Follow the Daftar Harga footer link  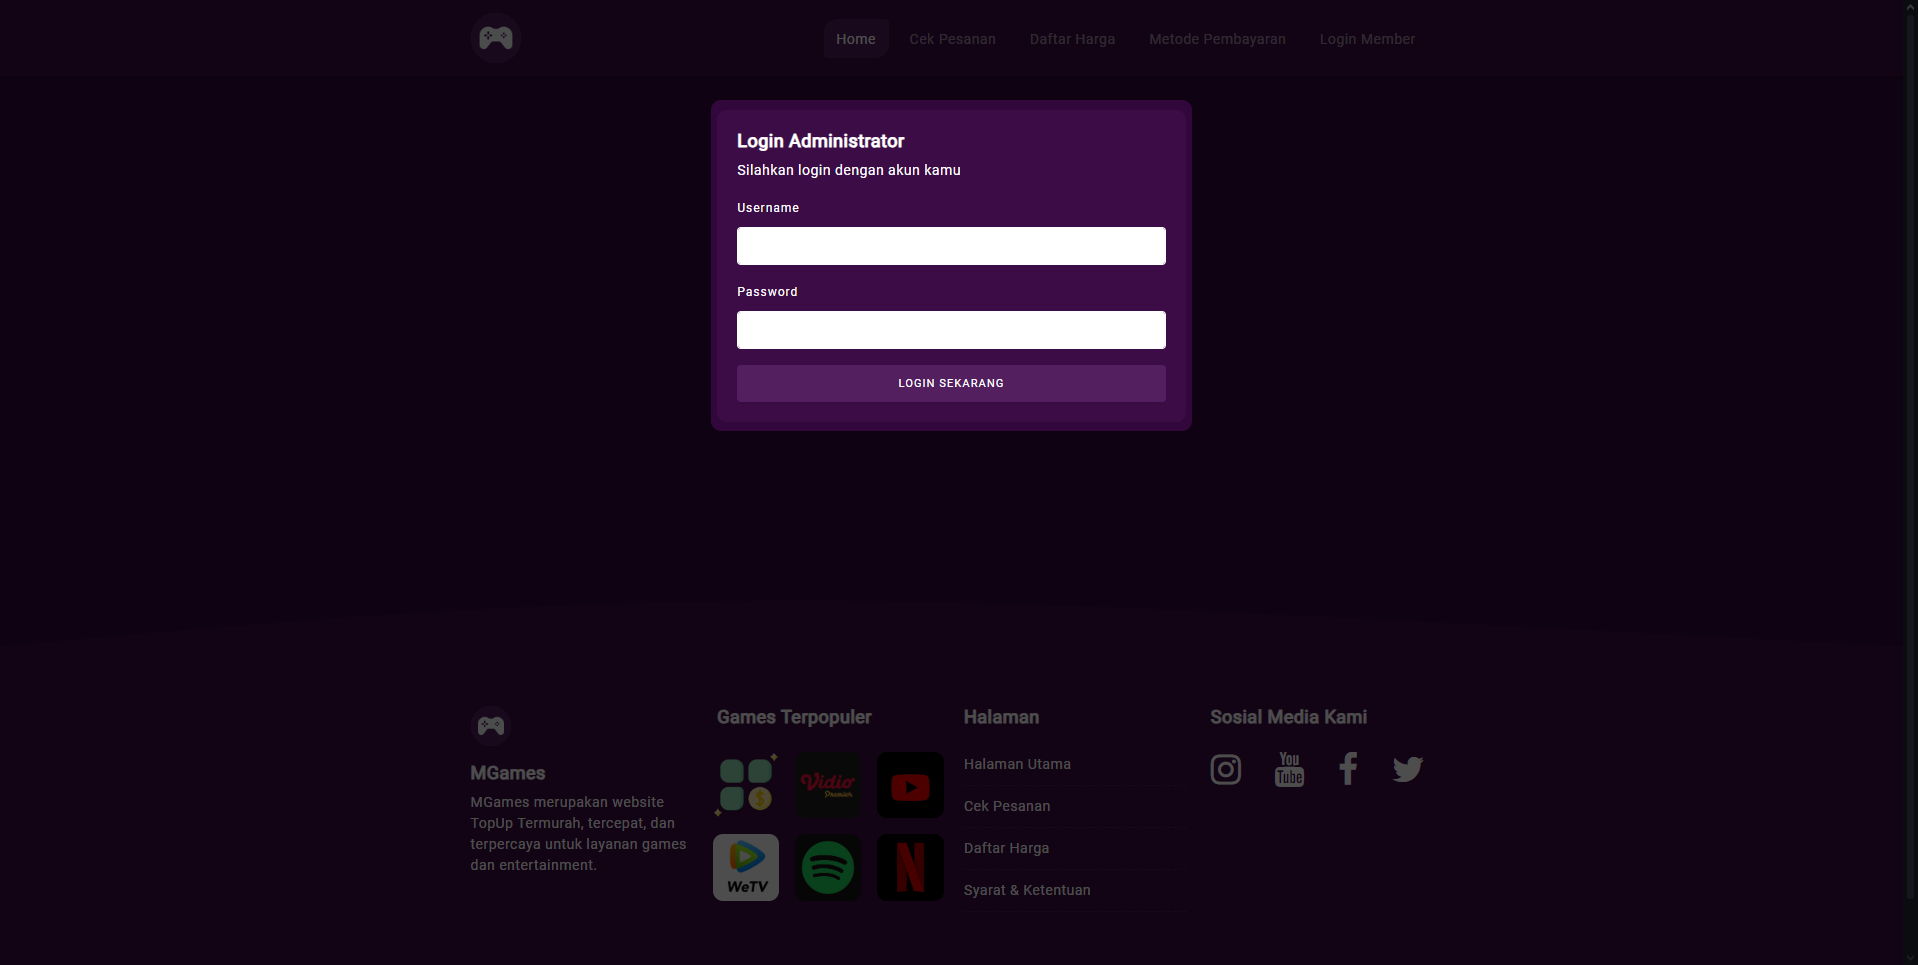(x=1006, y=848)
